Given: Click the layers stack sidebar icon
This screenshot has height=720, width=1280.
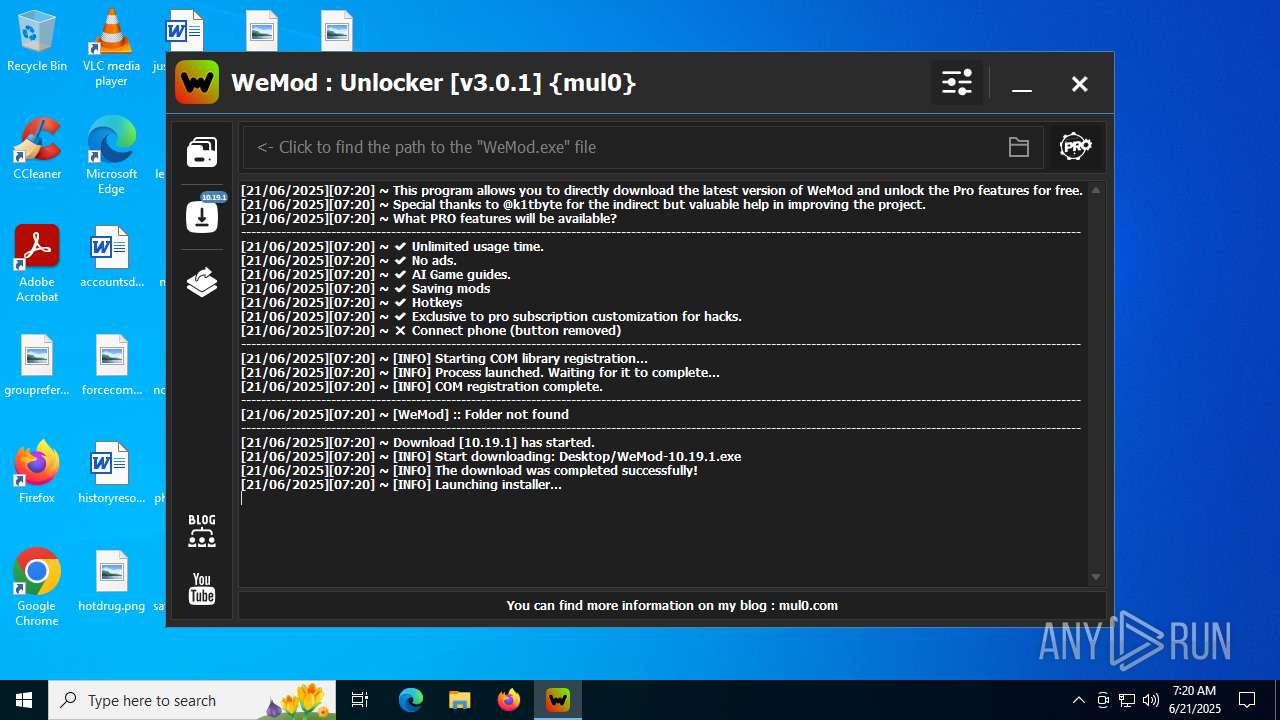Looking at the screenshot, I should click(202, 283).
